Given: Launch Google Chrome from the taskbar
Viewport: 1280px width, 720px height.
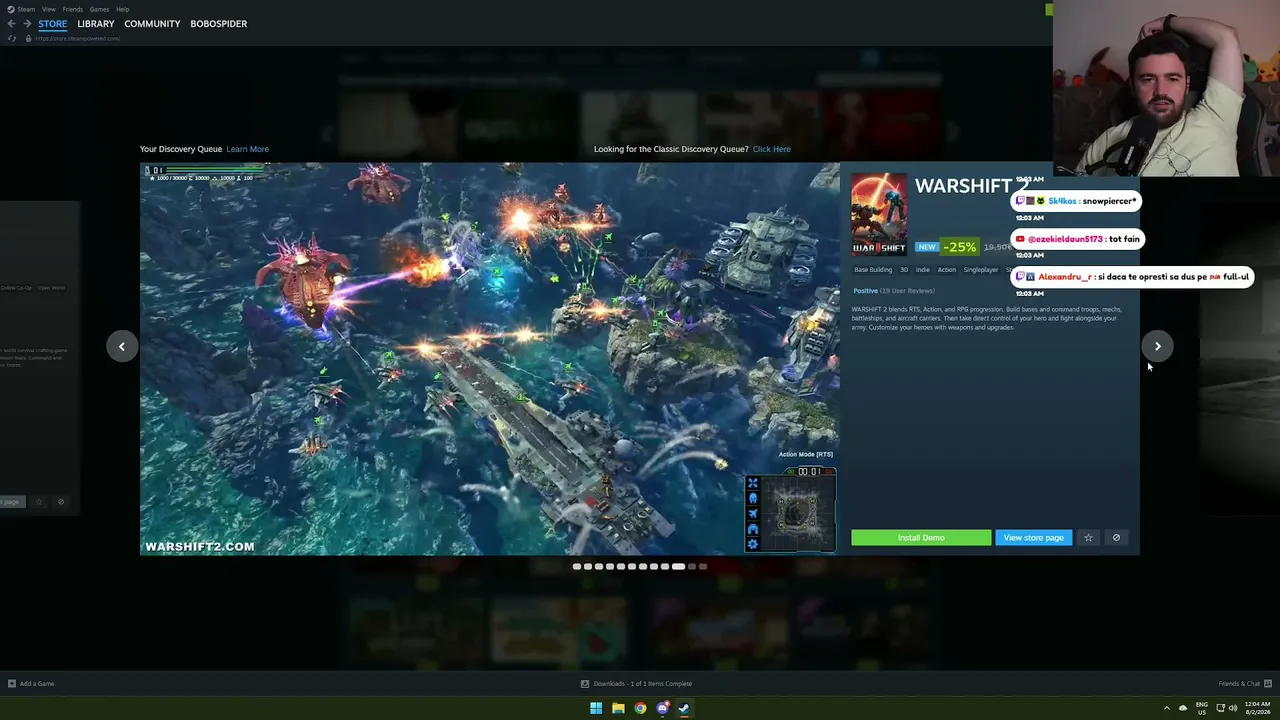Looking at the screenshot, I should 640,708.
